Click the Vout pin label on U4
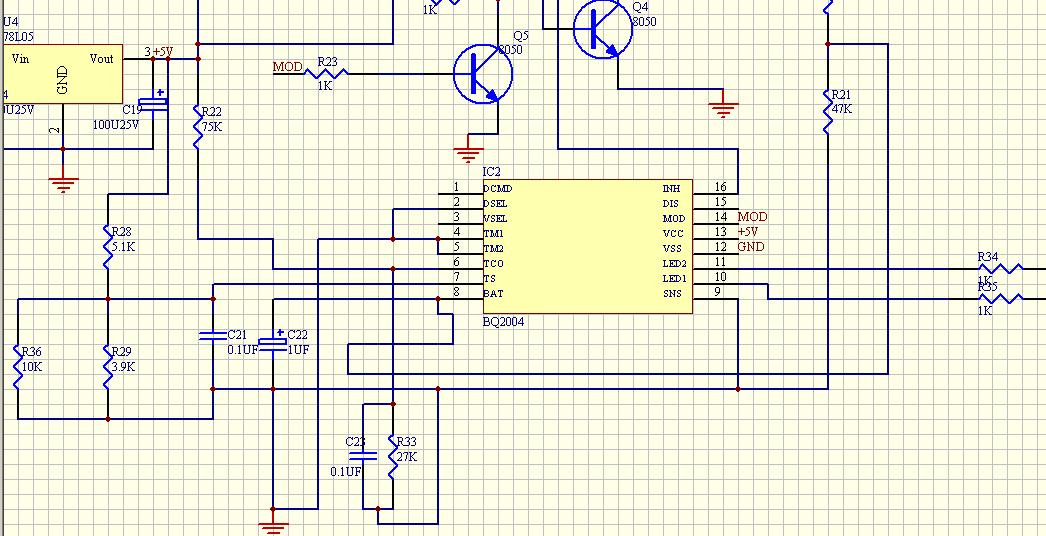The image size is (1046, 536). point(101,59)
